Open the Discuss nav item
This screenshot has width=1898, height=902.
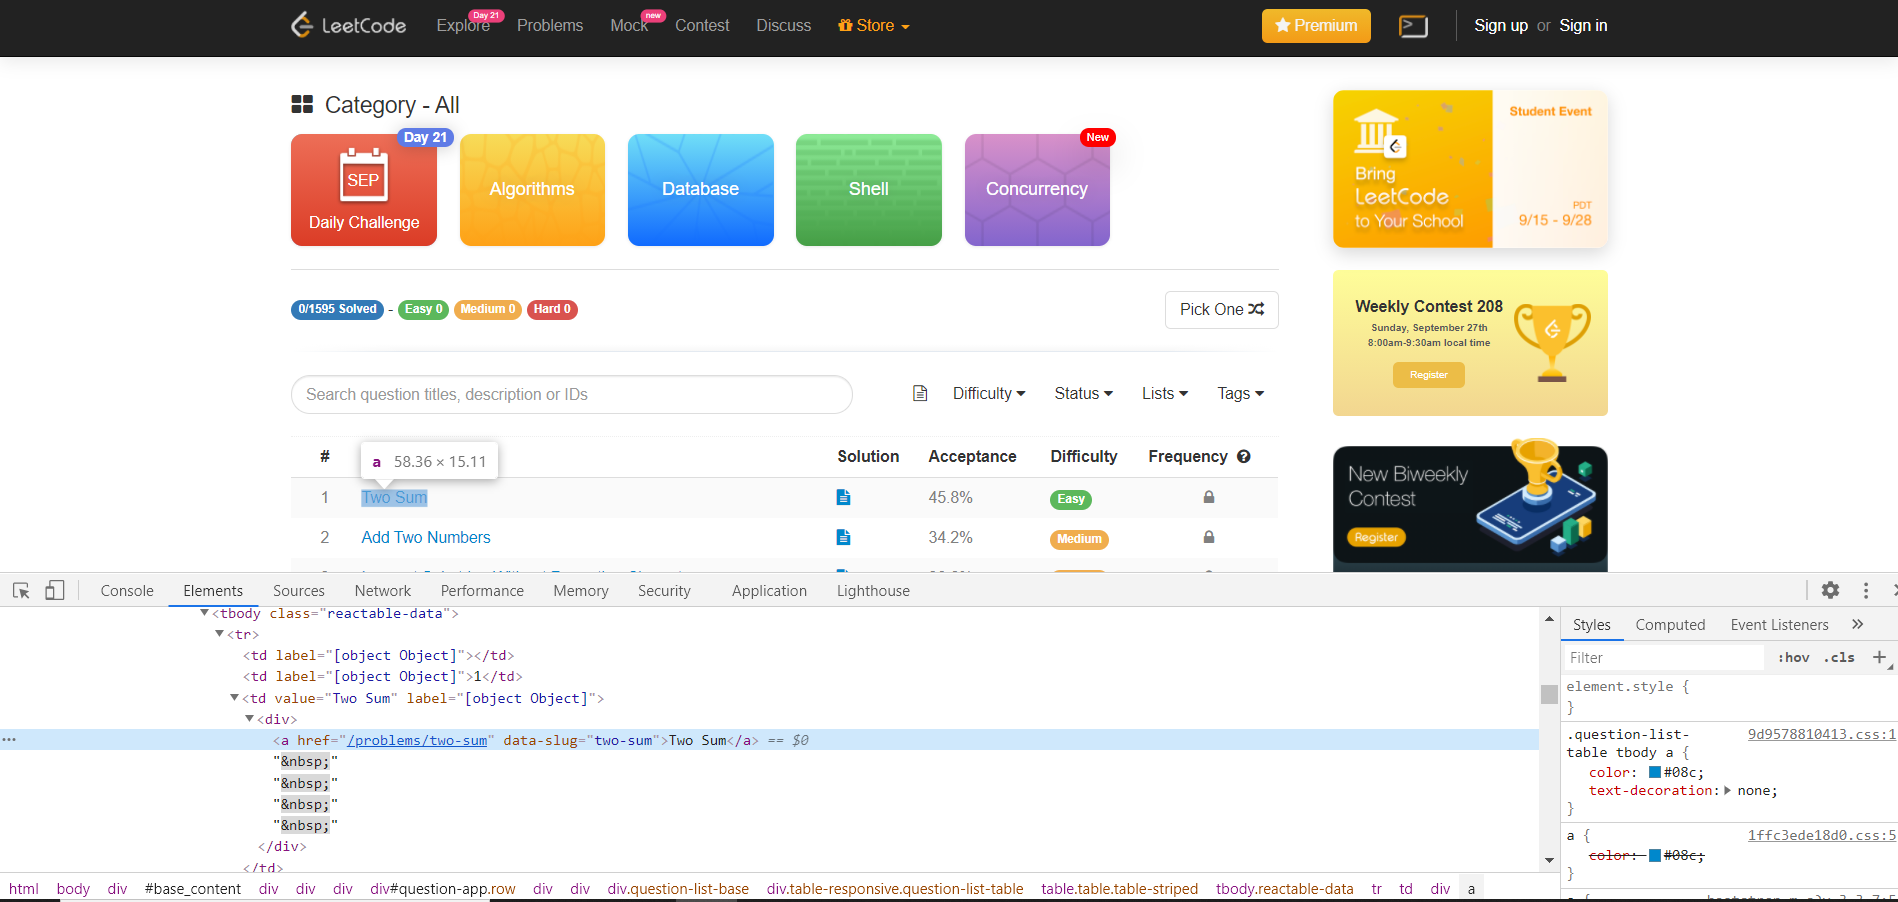coord(784,26)
